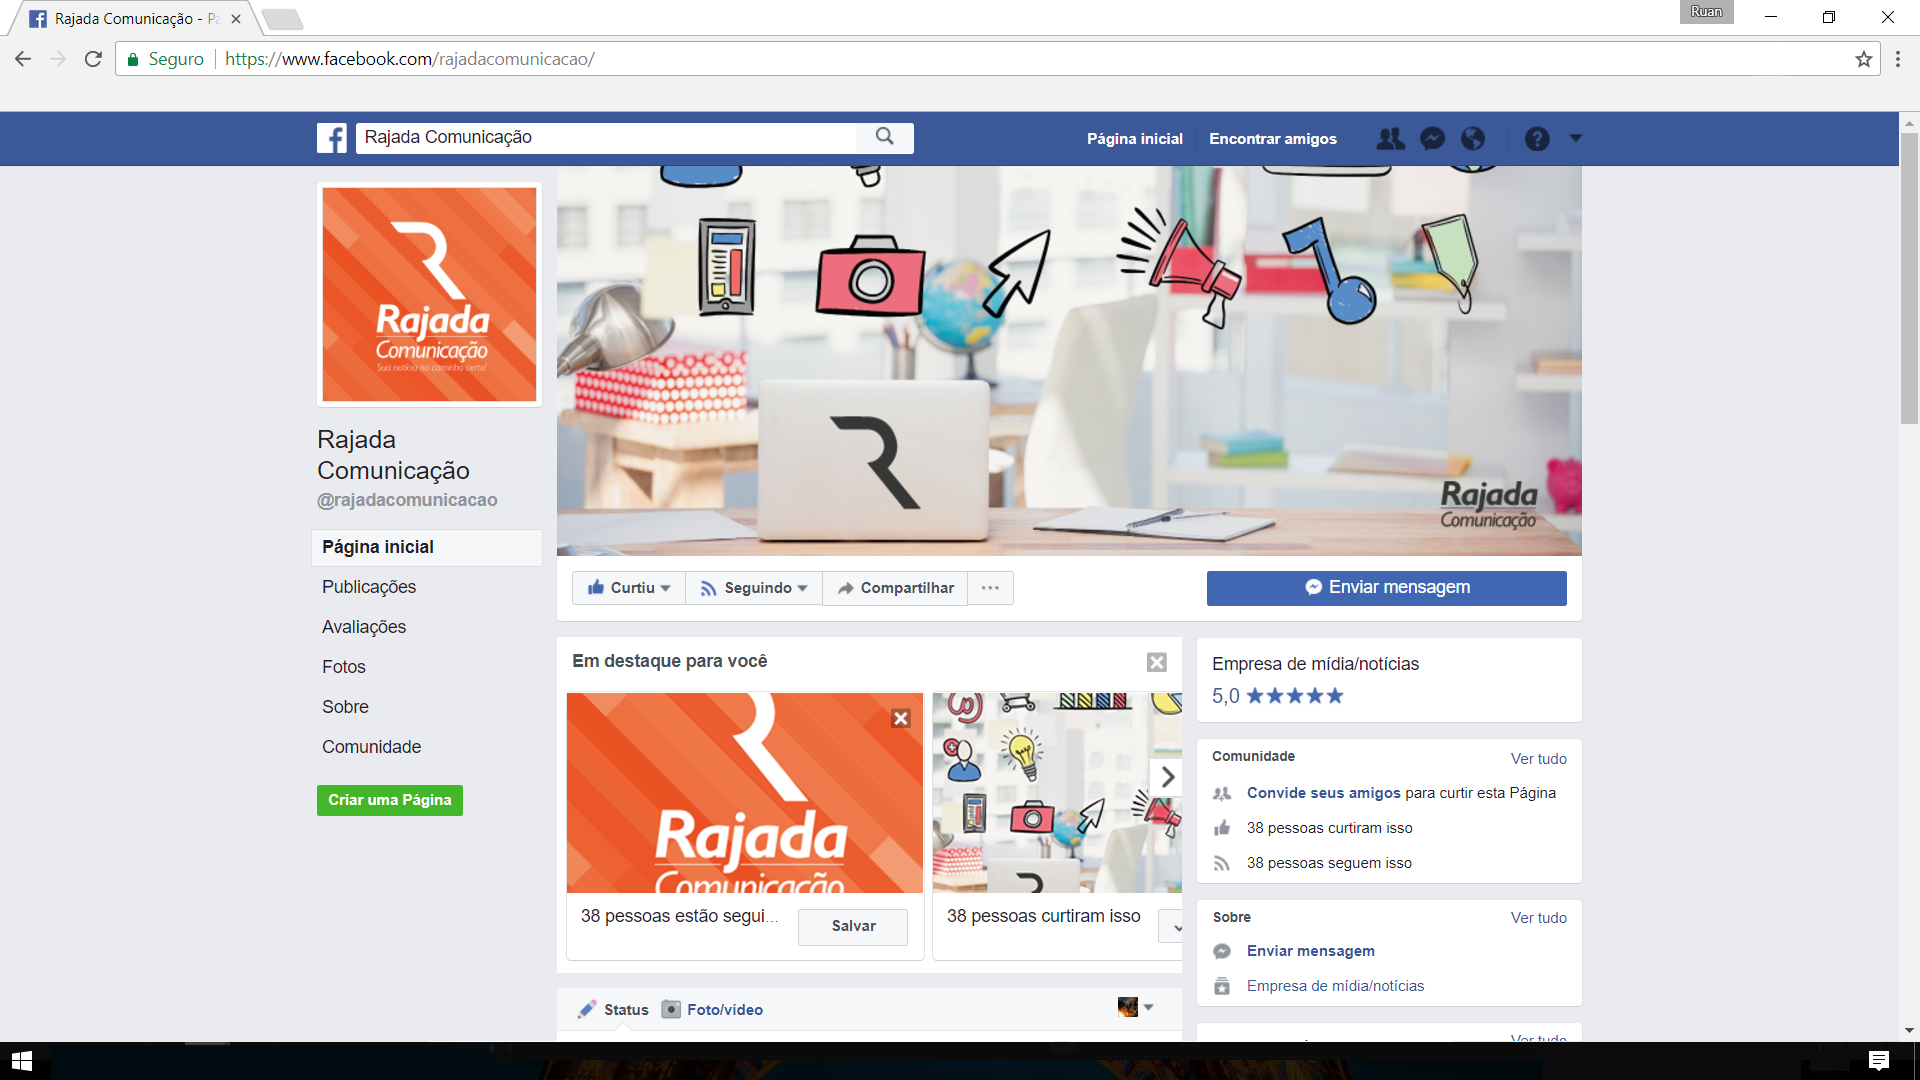Bookmark page with star icon

(1863, 59)
